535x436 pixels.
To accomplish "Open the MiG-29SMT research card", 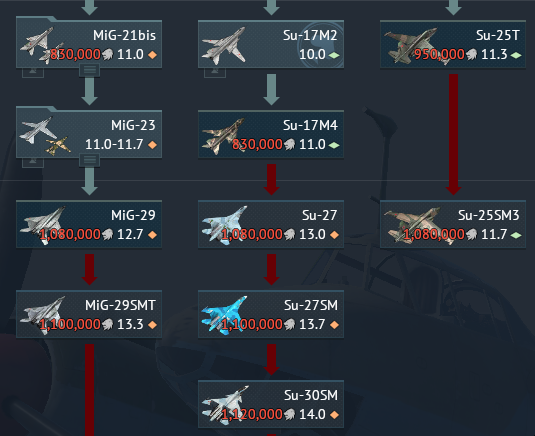I will 89,314.
